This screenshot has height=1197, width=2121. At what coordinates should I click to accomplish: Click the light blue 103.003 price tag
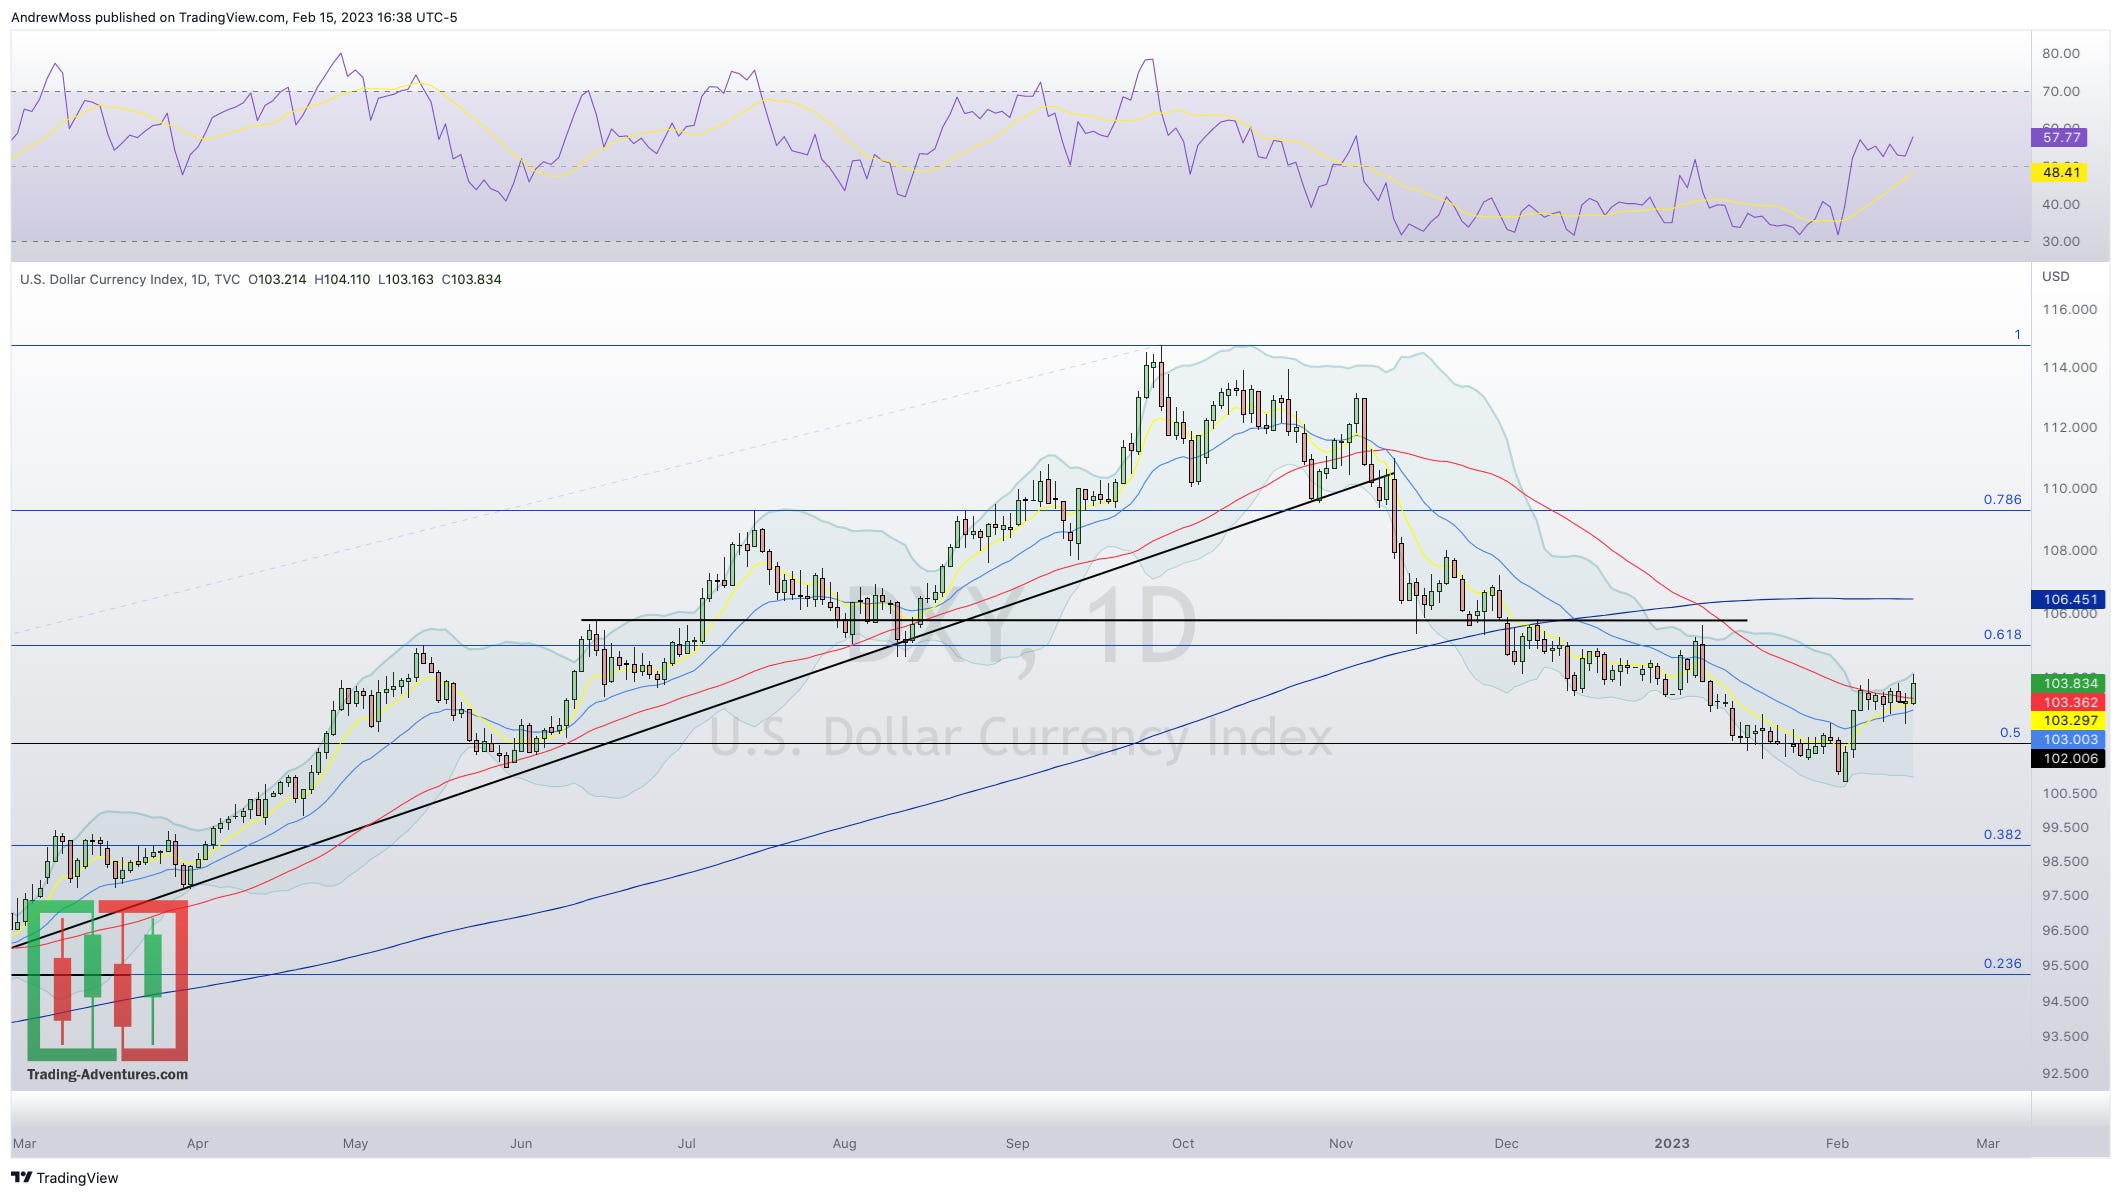[x=2069, y=739]
